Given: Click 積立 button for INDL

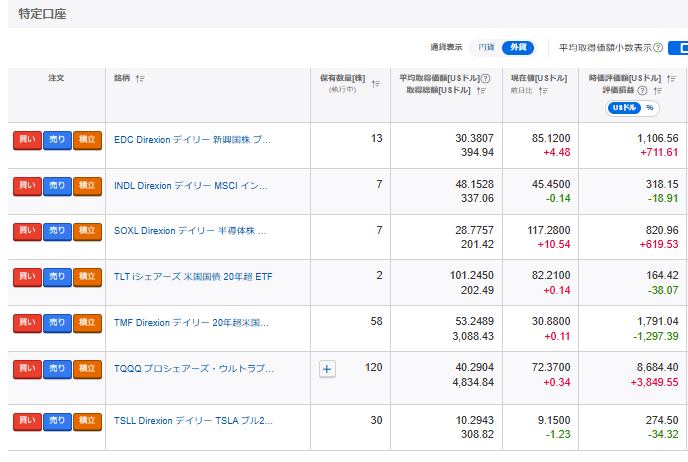Looking at the screenshot, I should point(87,186).
